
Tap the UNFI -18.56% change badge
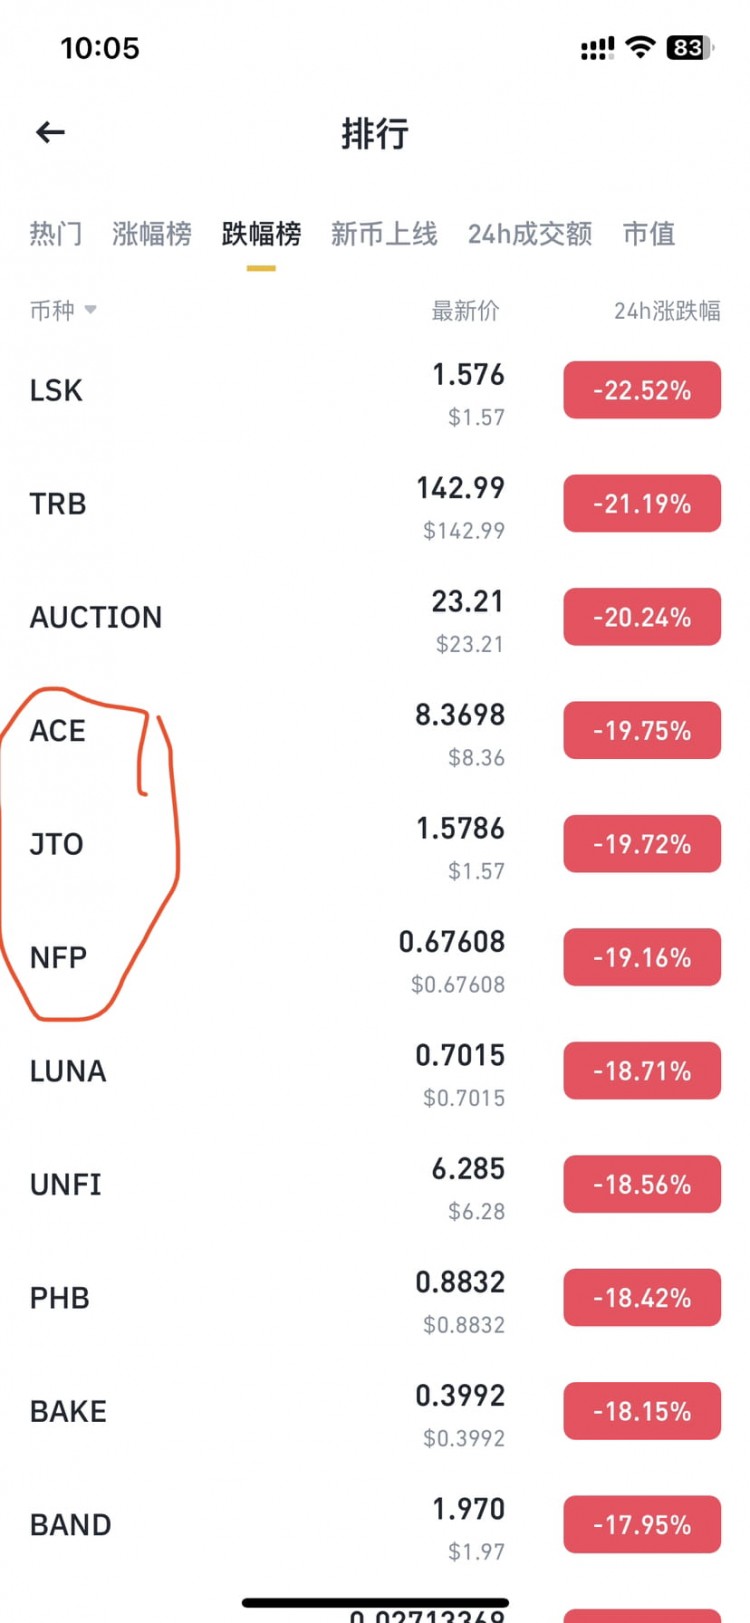(x=642, y=1184)
